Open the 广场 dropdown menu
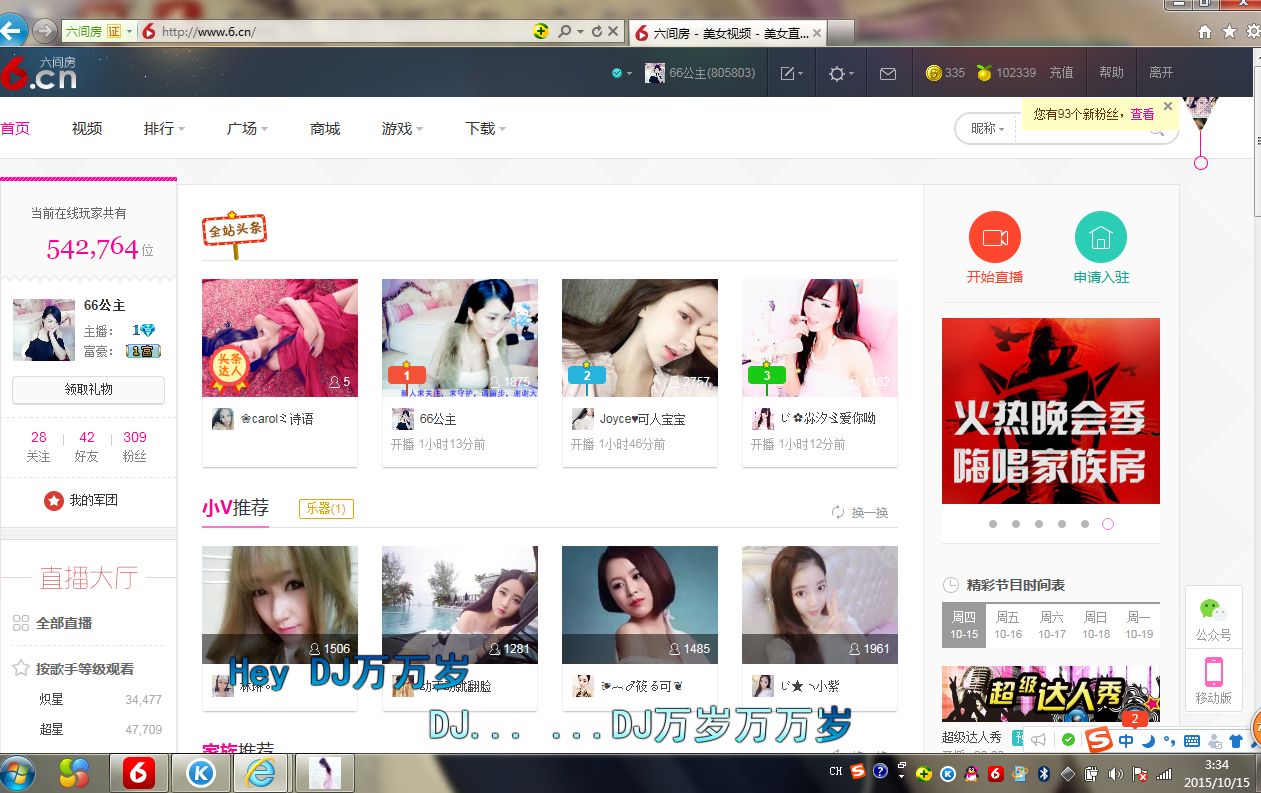 [247, 128]
